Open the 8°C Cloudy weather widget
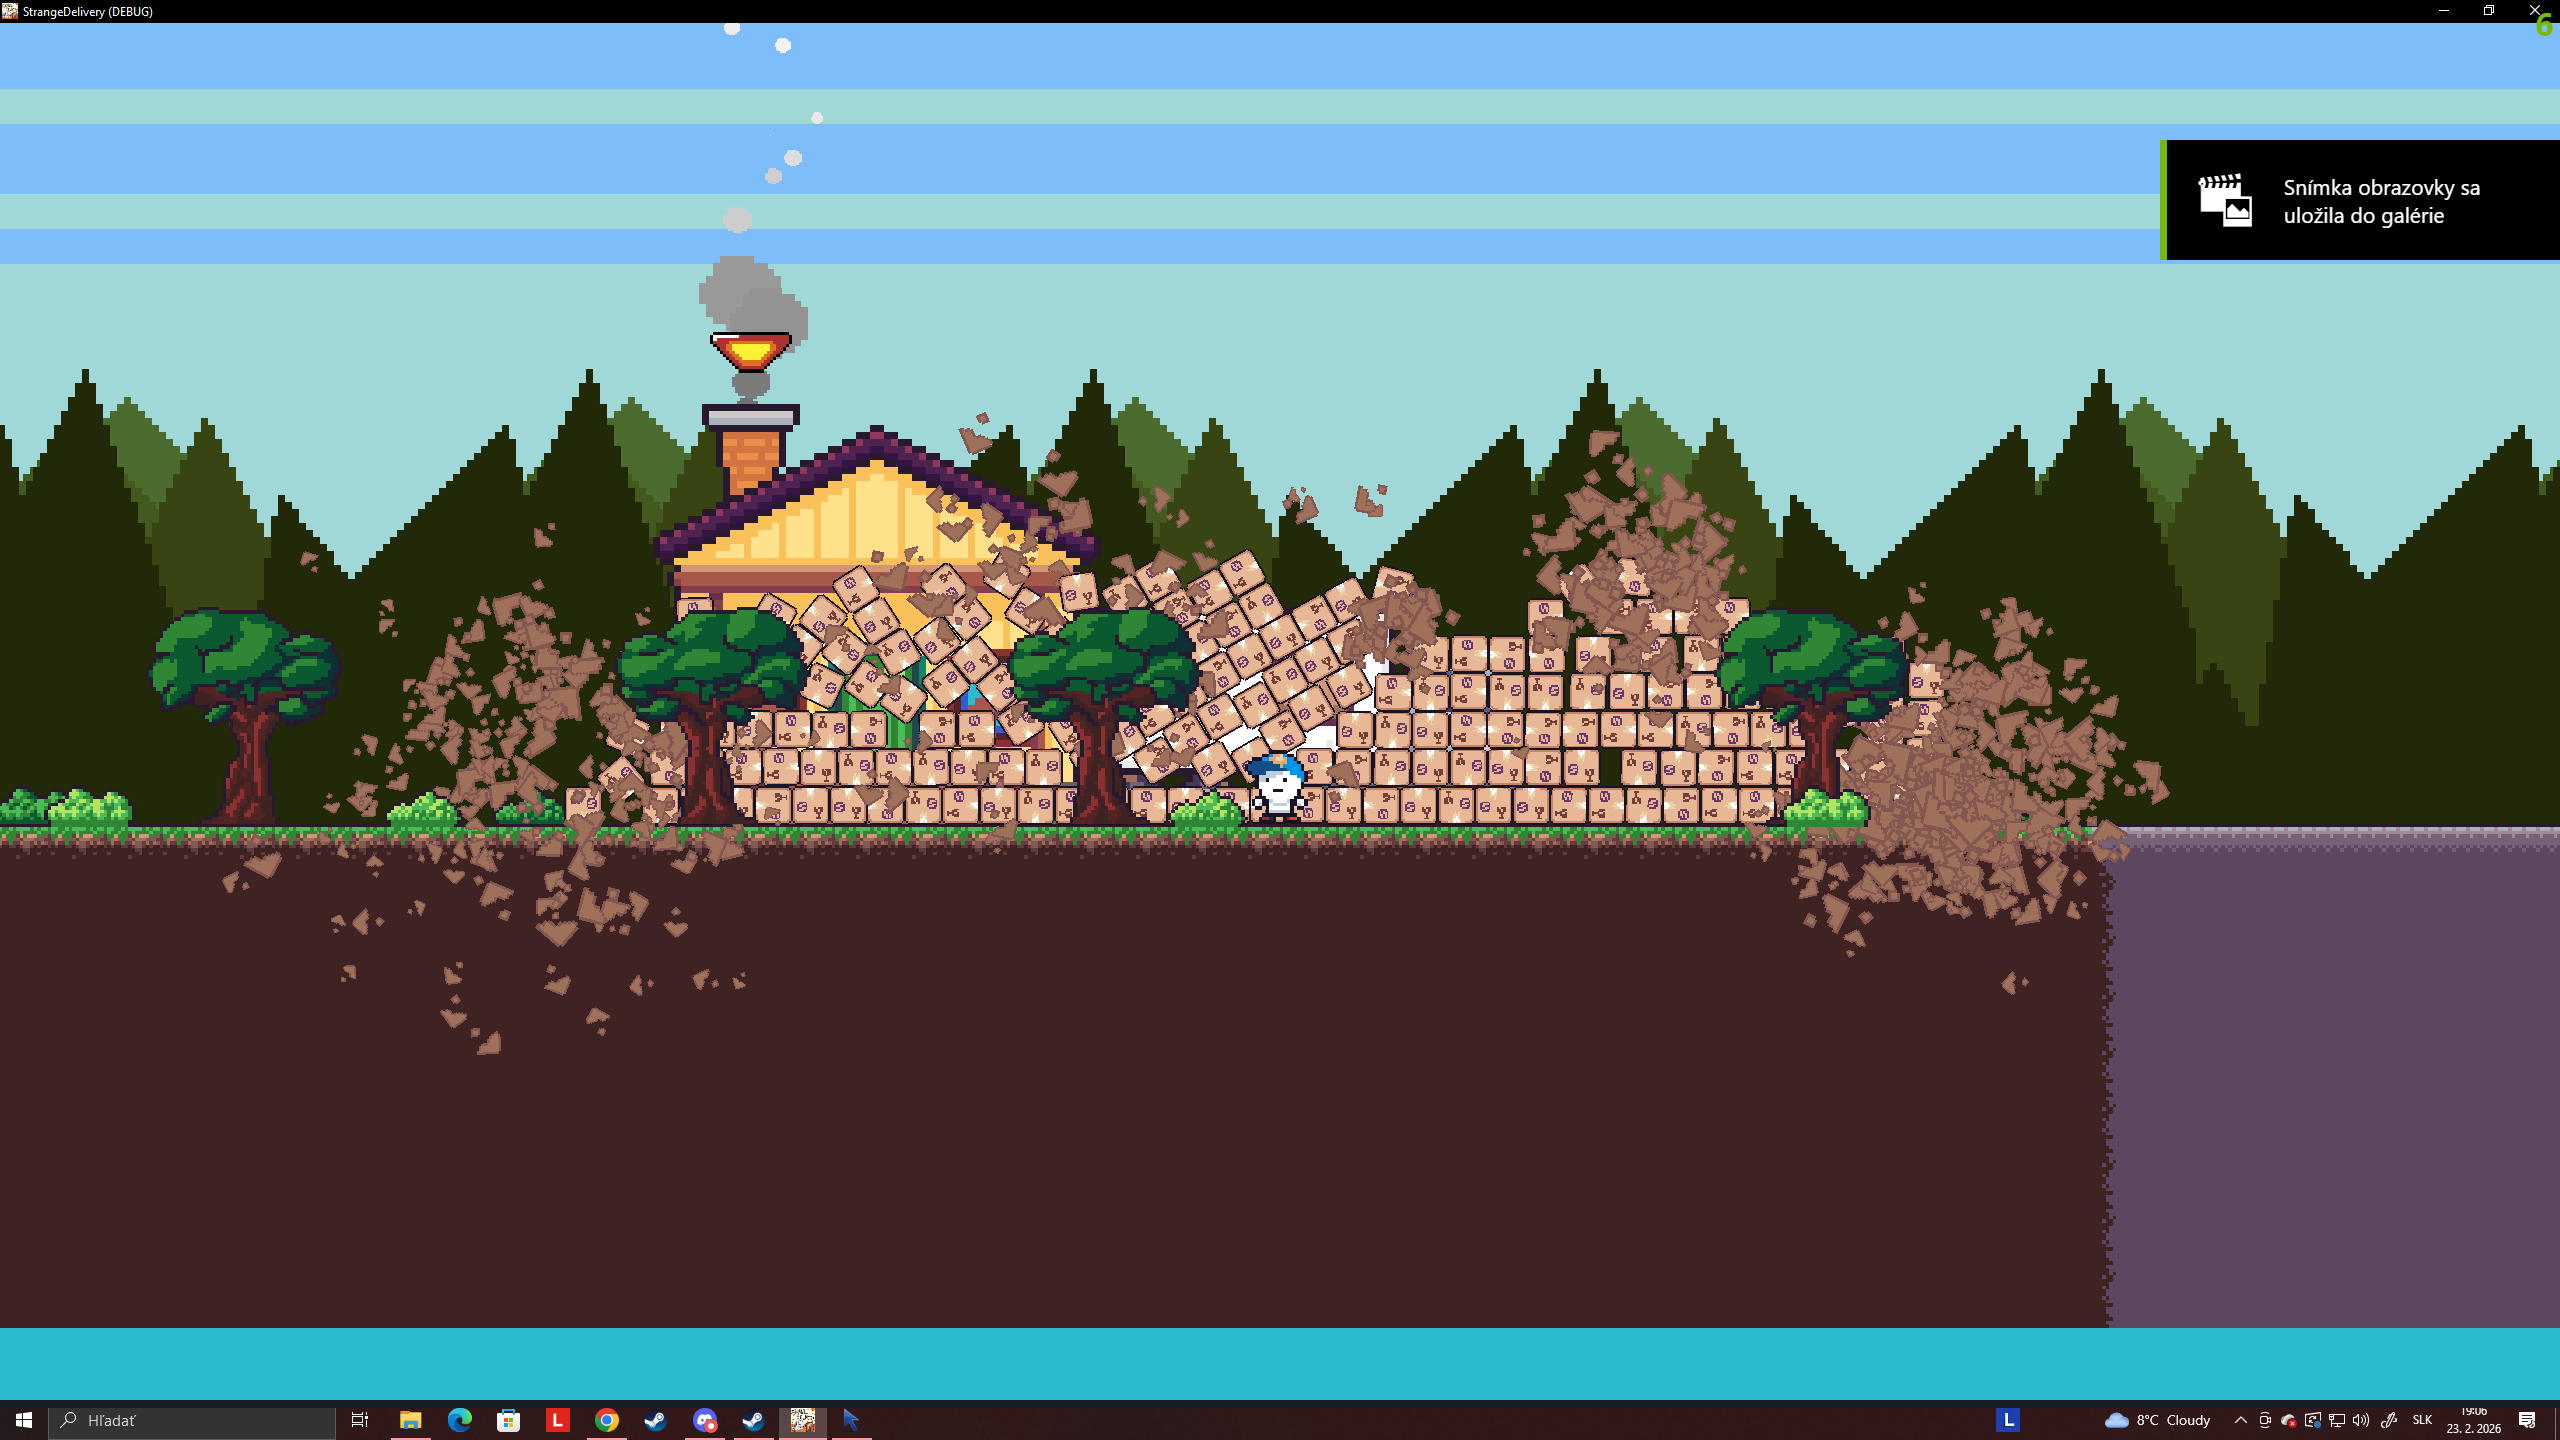The width and height of the screenshot is (2560, 1440). click(2158, 1420)
